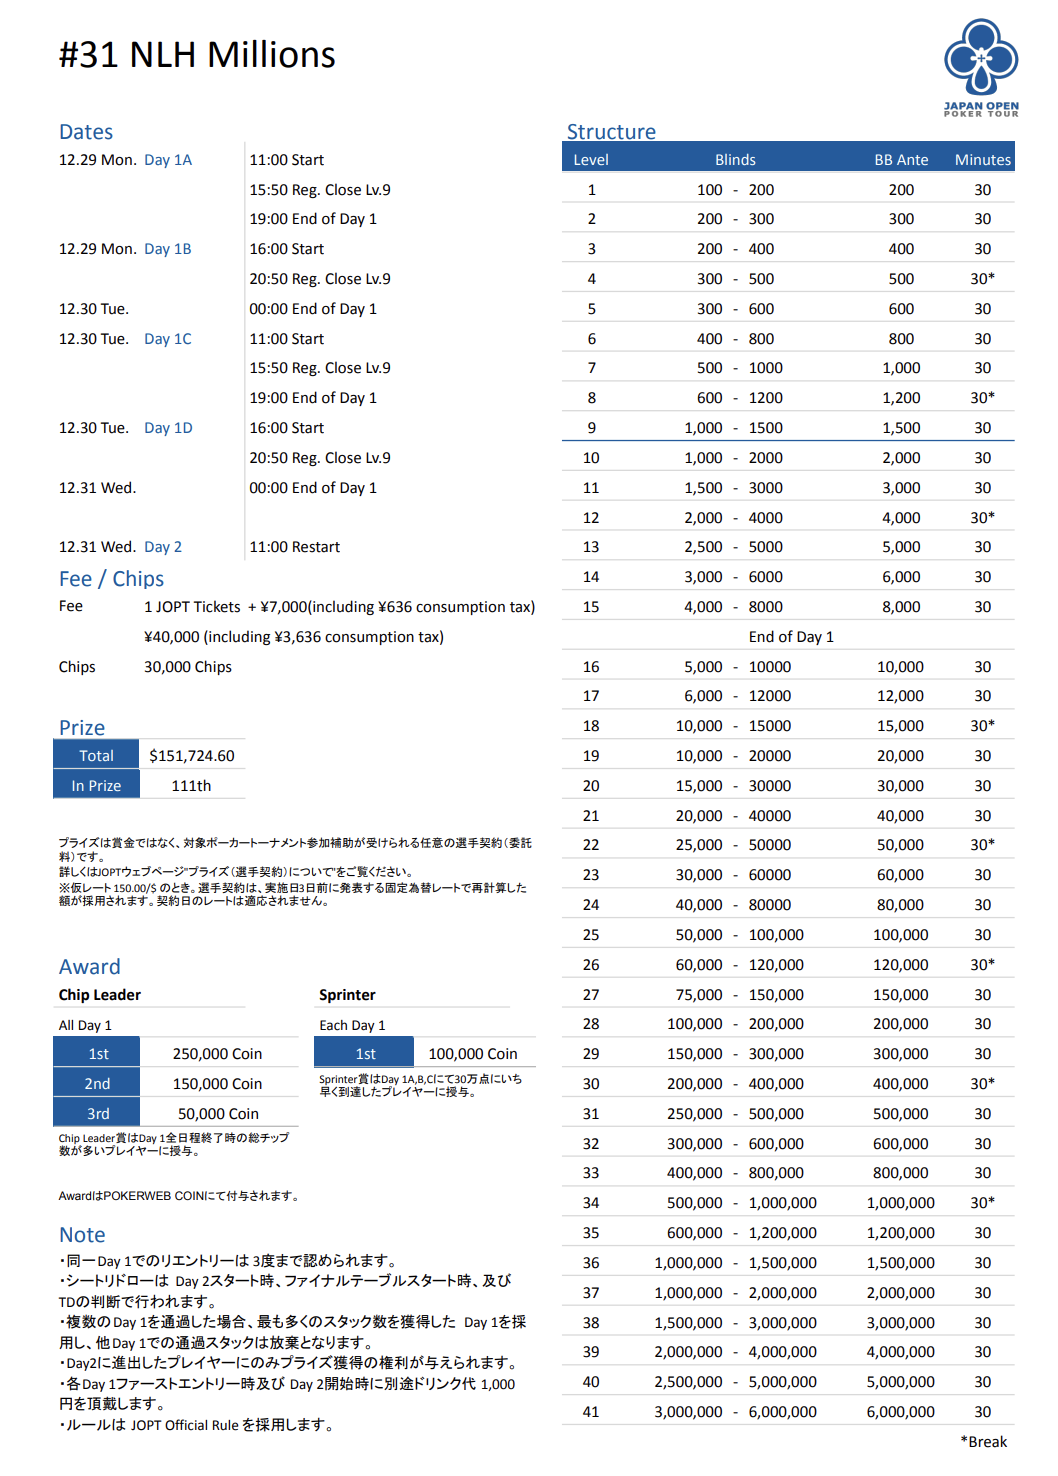Screen dimensions: 1058x1476
Task: Select the Day 1D label
Action: tap(167, 428)
